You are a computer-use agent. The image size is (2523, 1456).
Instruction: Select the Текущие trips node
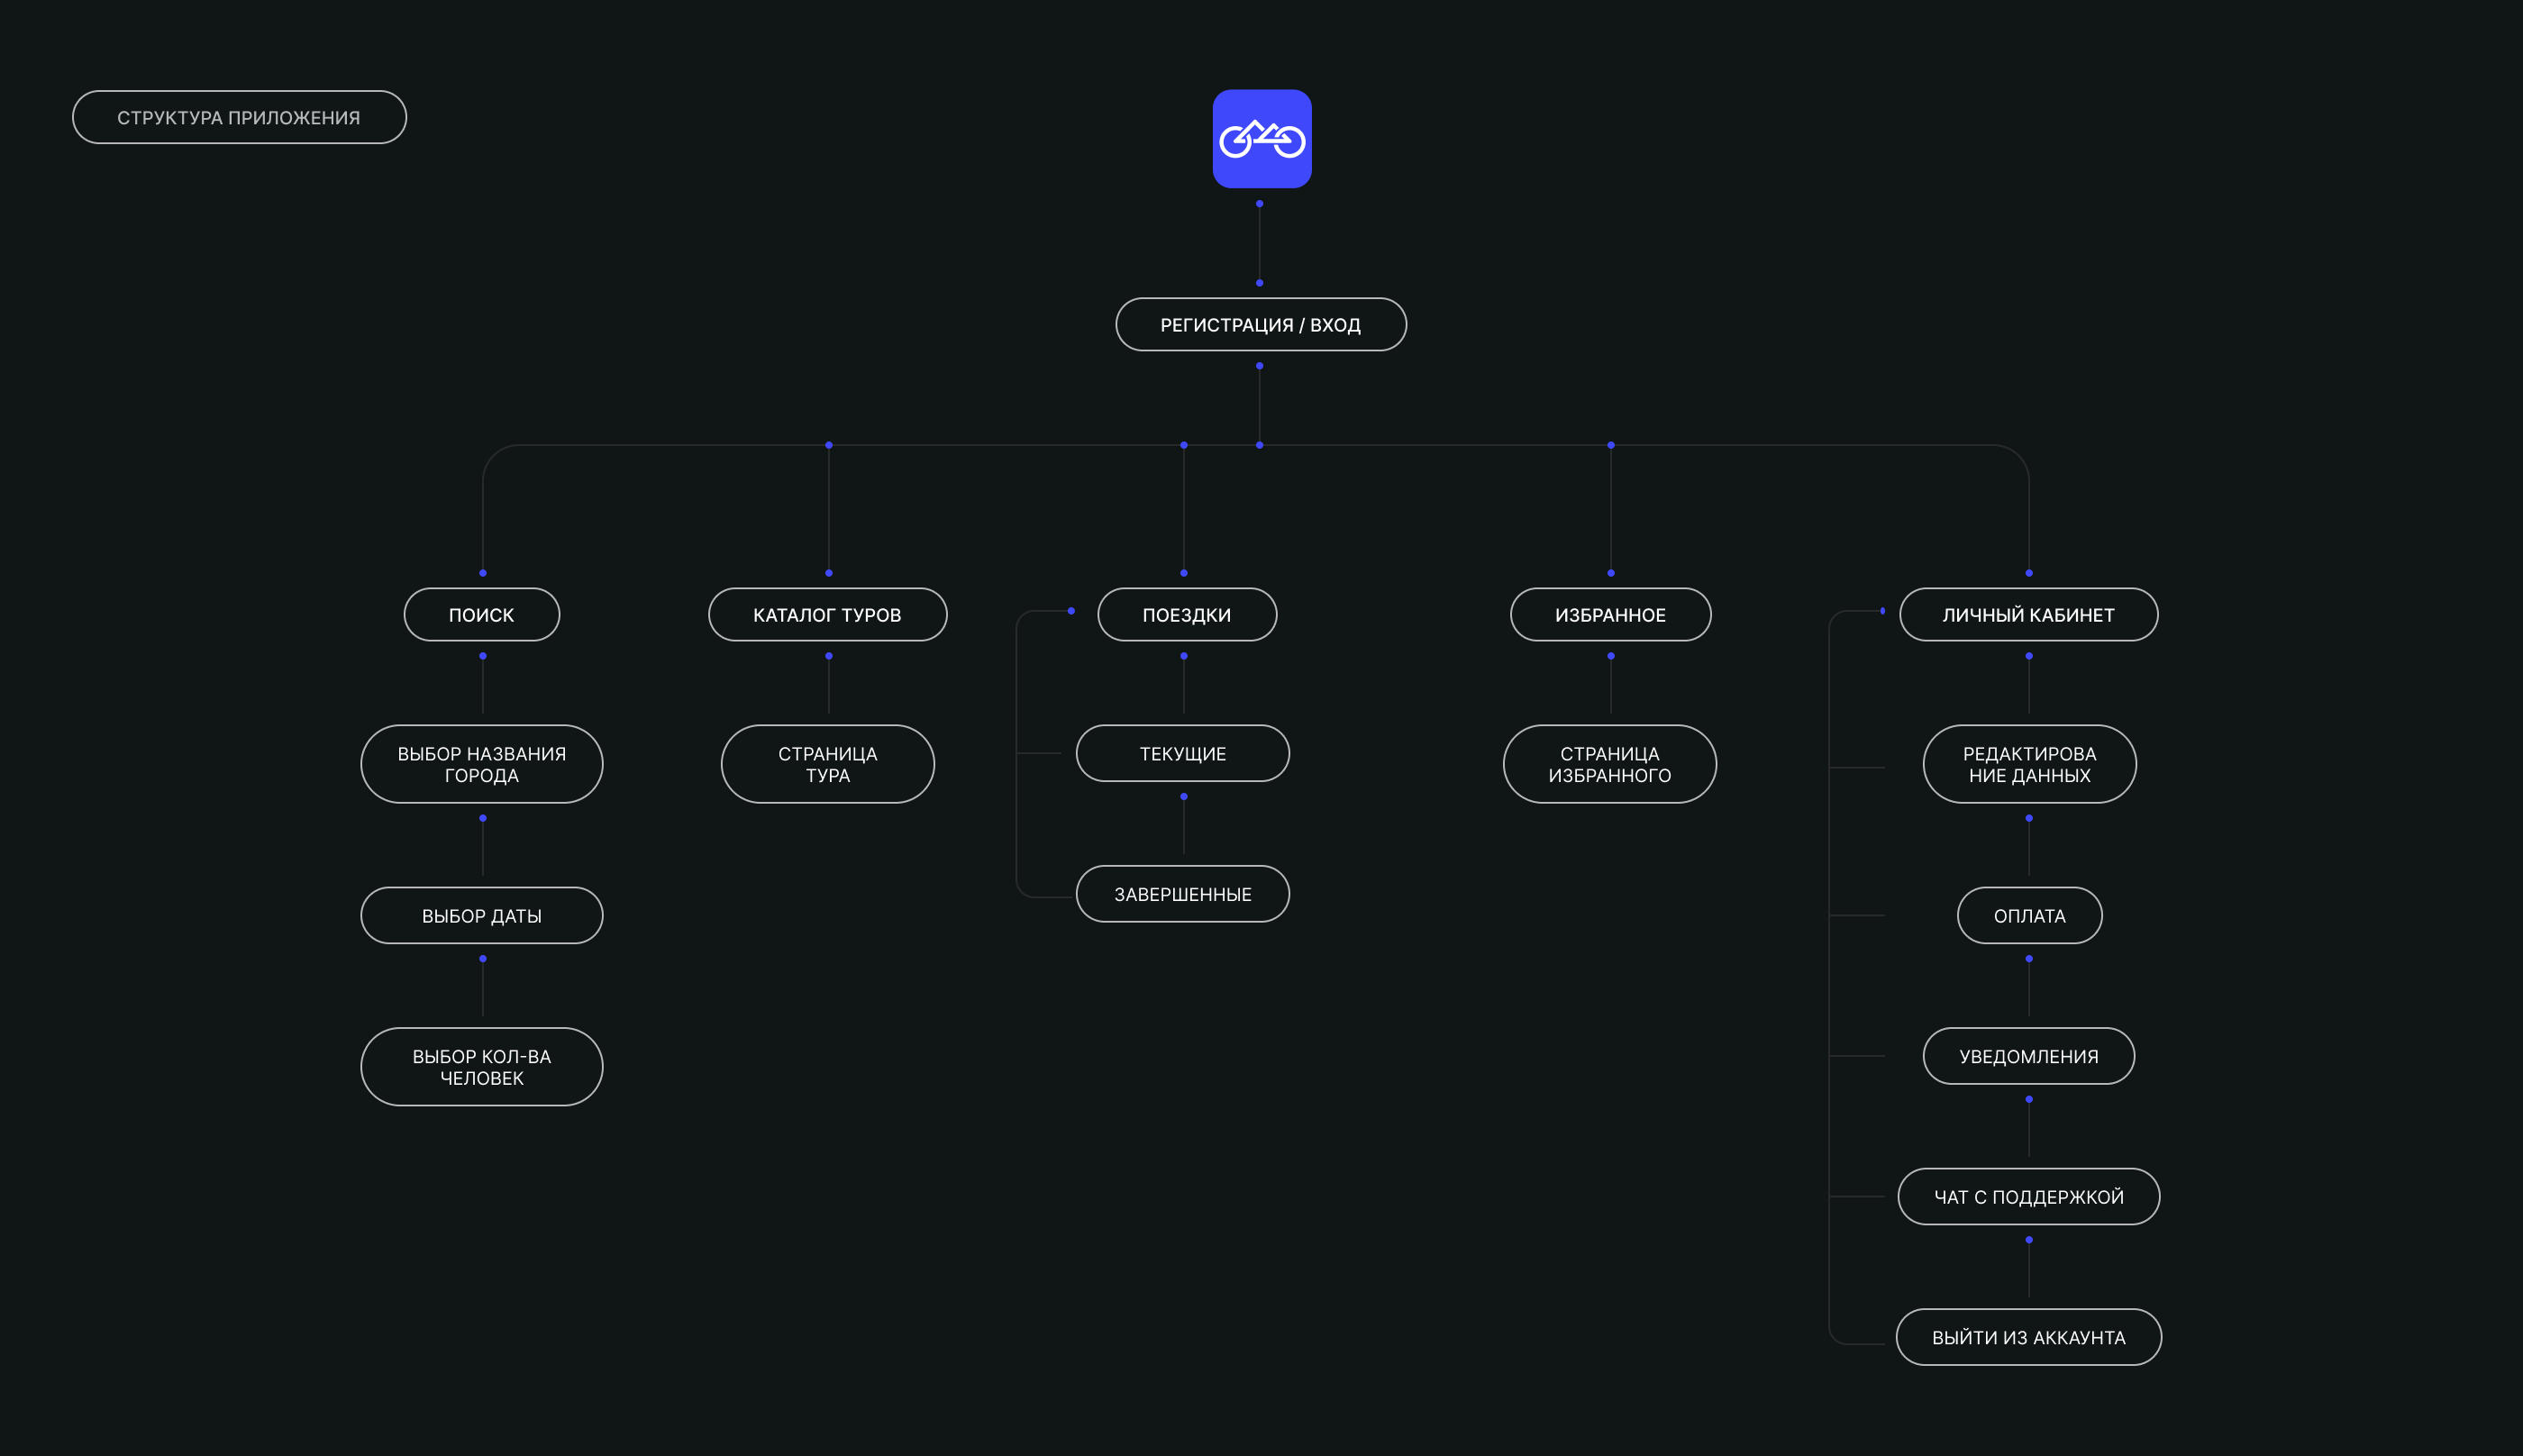click(x=1182, y=754)
